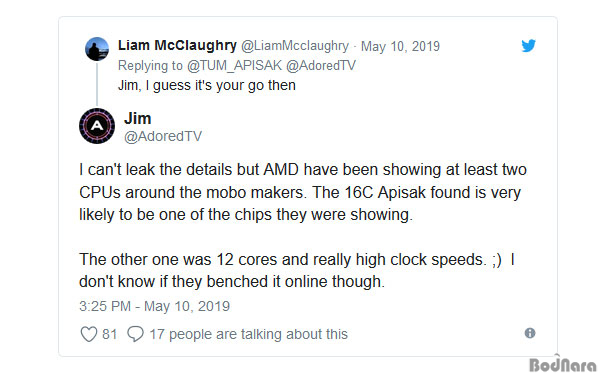Click the reply text 'Jim, I guess it's your go then'
Viewport: 600px width, 375px height.
pos(207,85)
